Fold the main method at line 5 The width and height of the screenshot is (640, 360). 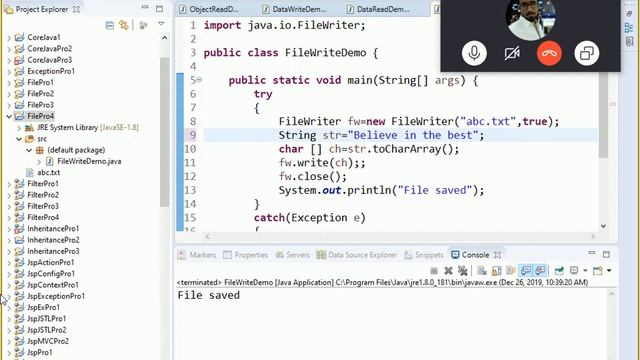coord(200,80)
